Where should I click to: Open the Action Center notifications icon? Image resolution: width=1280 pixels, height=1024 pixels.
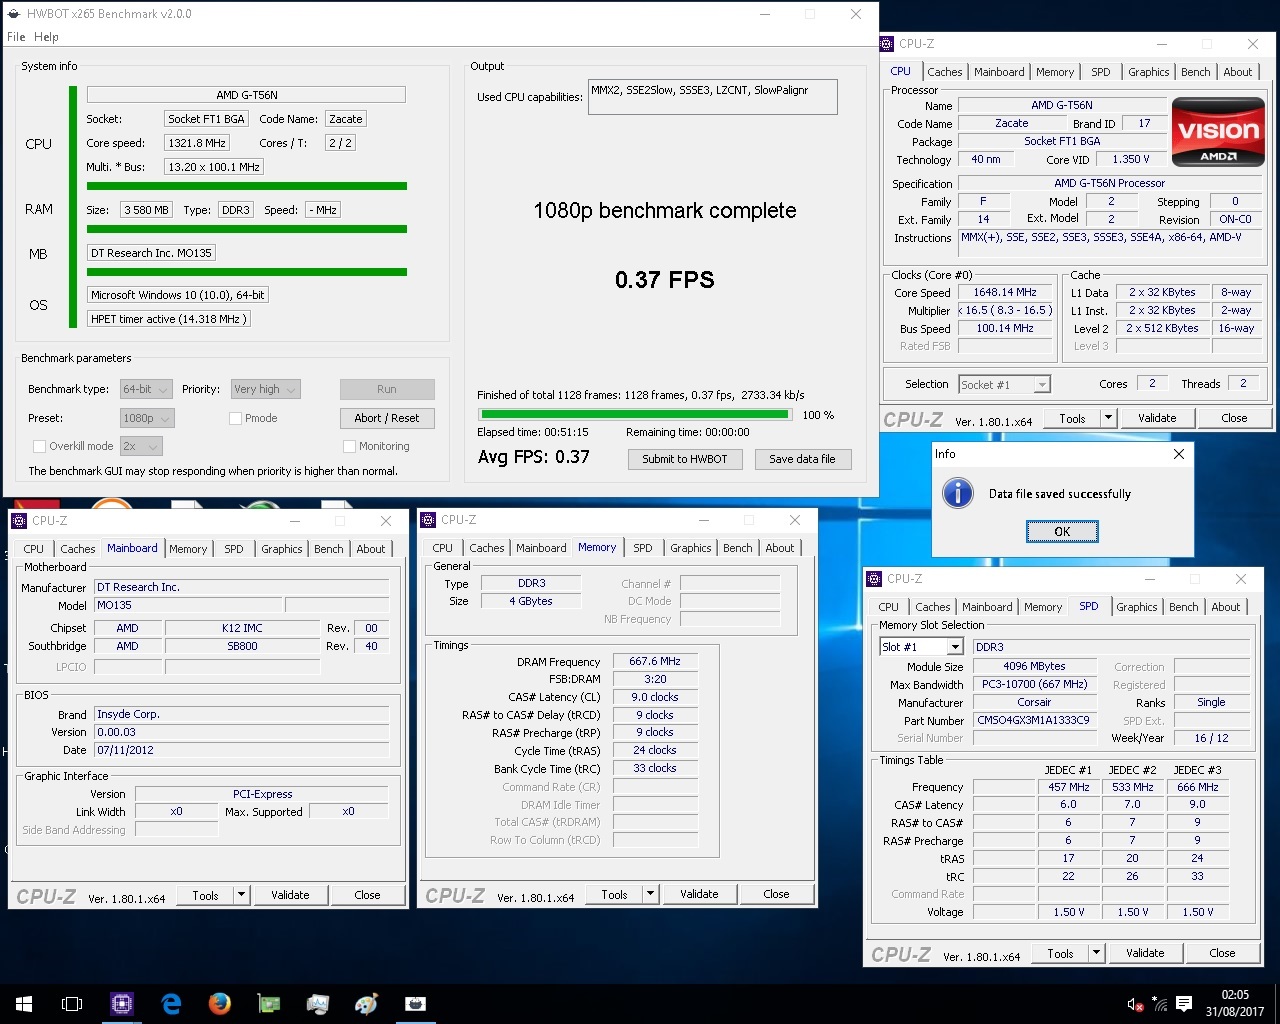(x=1184, y=1004)
